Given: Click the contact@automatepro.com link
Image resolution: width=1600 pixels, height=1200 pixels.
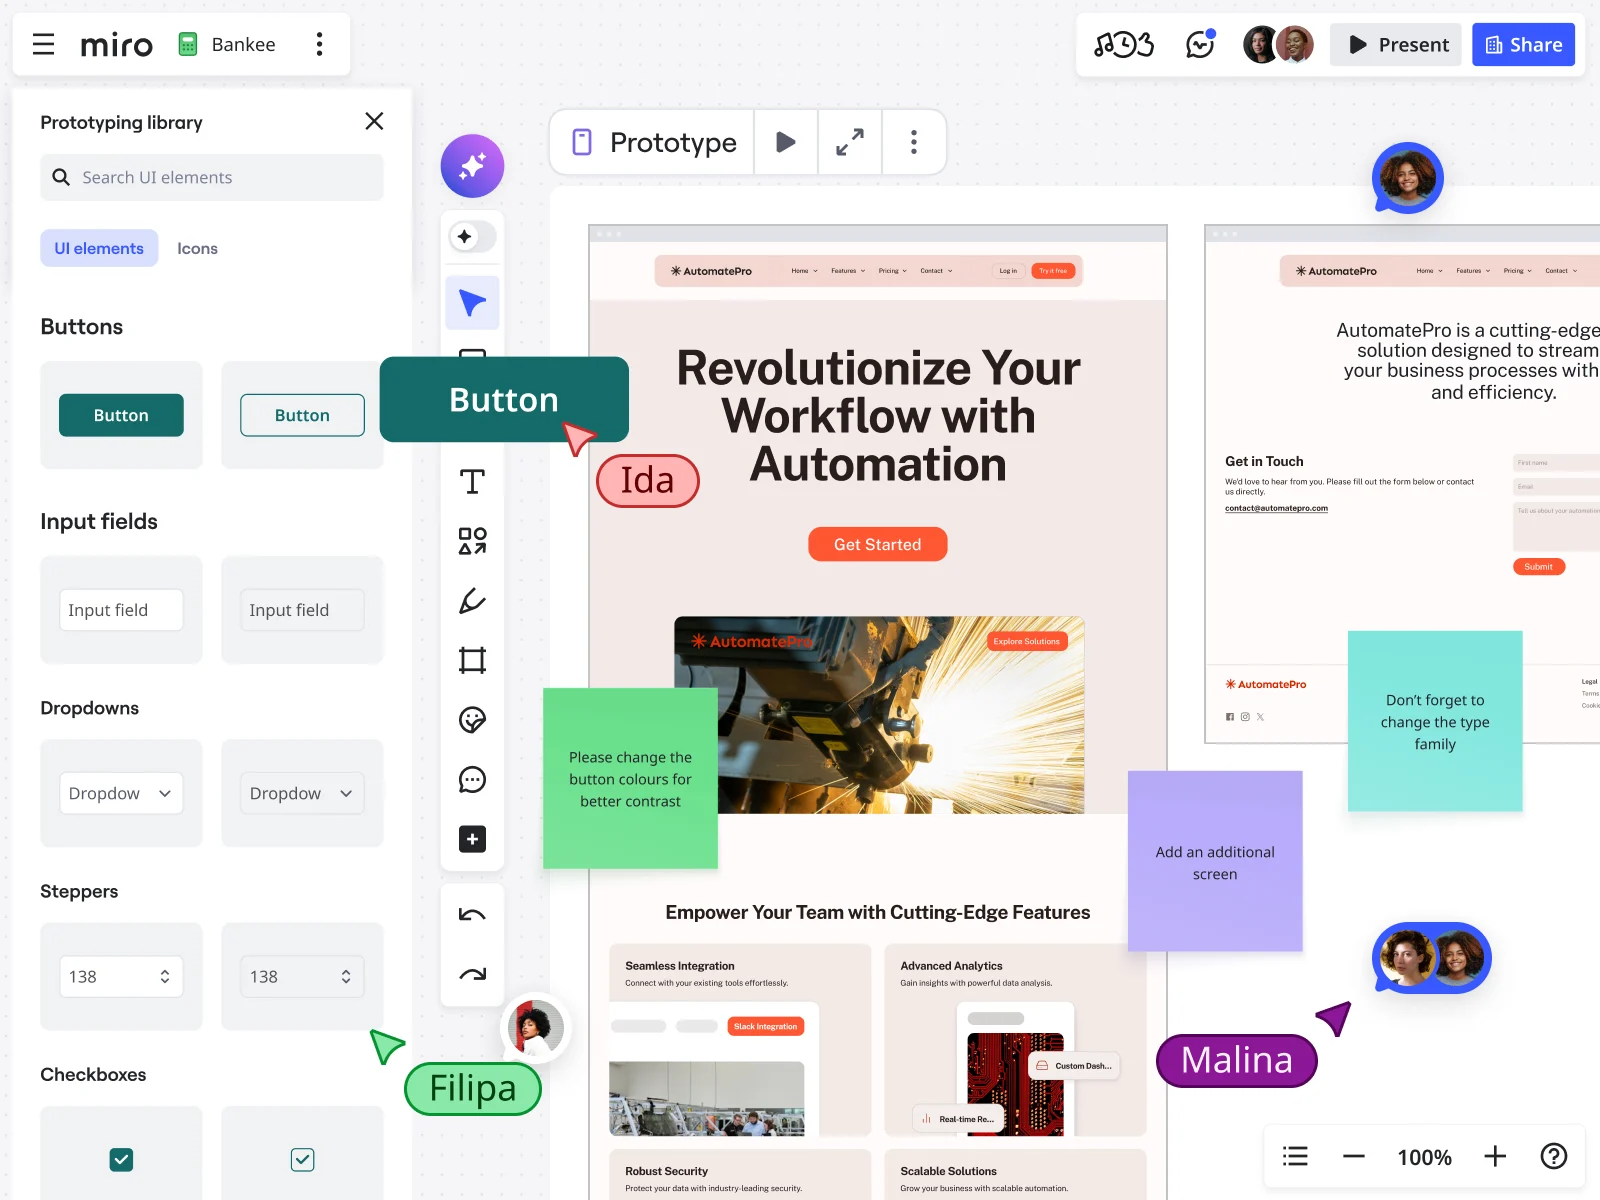Looking at the screenshot, I should [x=1277, y=508].
